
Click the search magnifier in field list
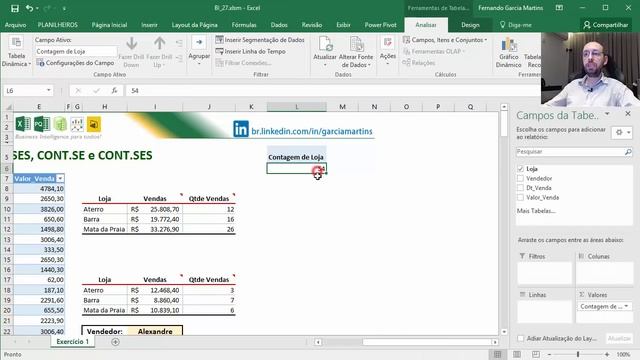click(628, 152)
